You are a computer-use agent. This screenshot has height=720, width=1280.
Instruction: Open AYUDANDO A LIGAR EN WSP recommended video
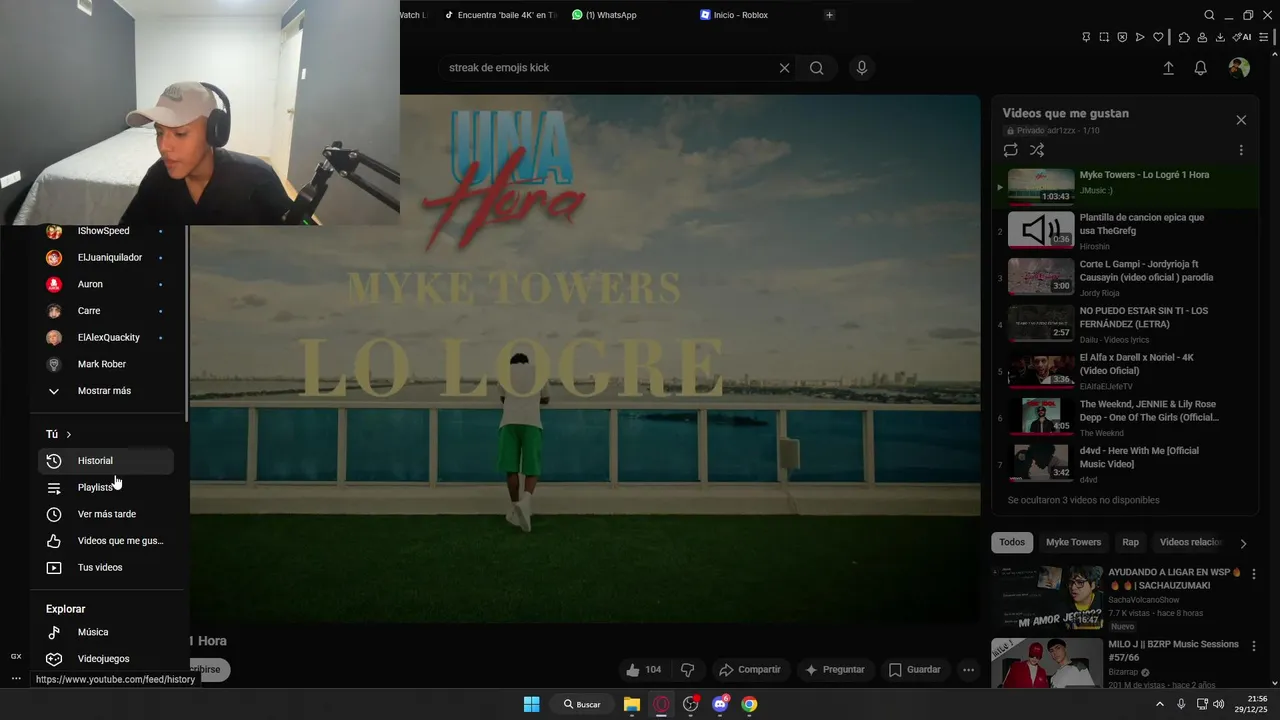click(x=1118, y=598)
